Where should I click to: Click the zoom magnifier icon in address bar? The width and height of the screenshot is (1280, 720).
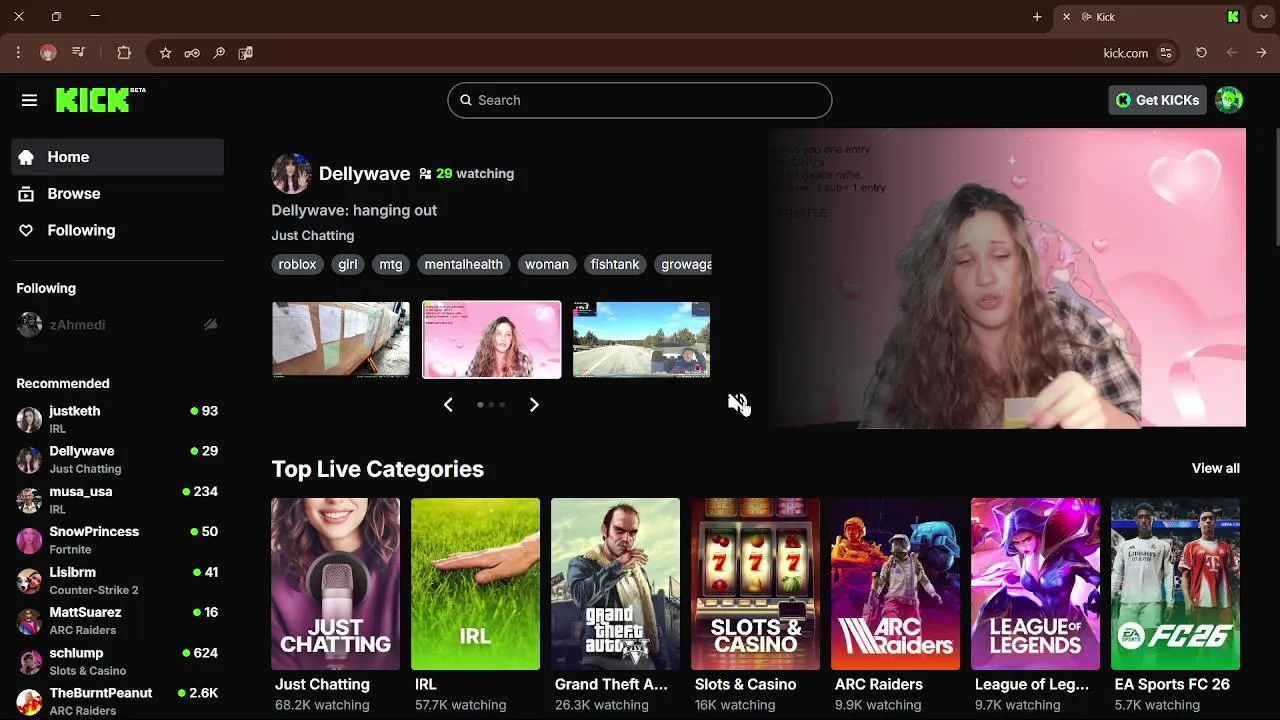(x=219, y=53)
